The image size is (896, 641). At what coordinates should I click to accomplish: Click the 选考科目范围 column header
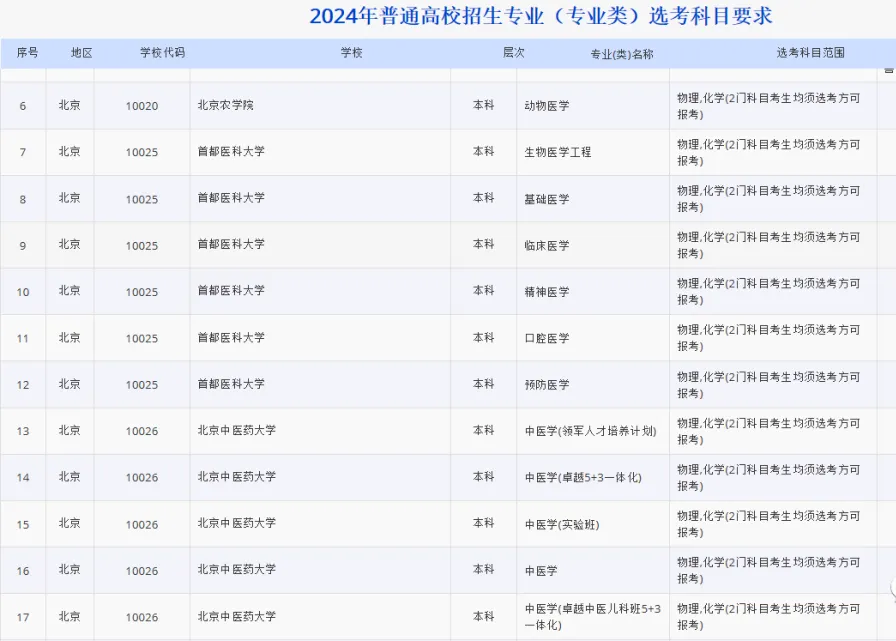click(810, 53)
